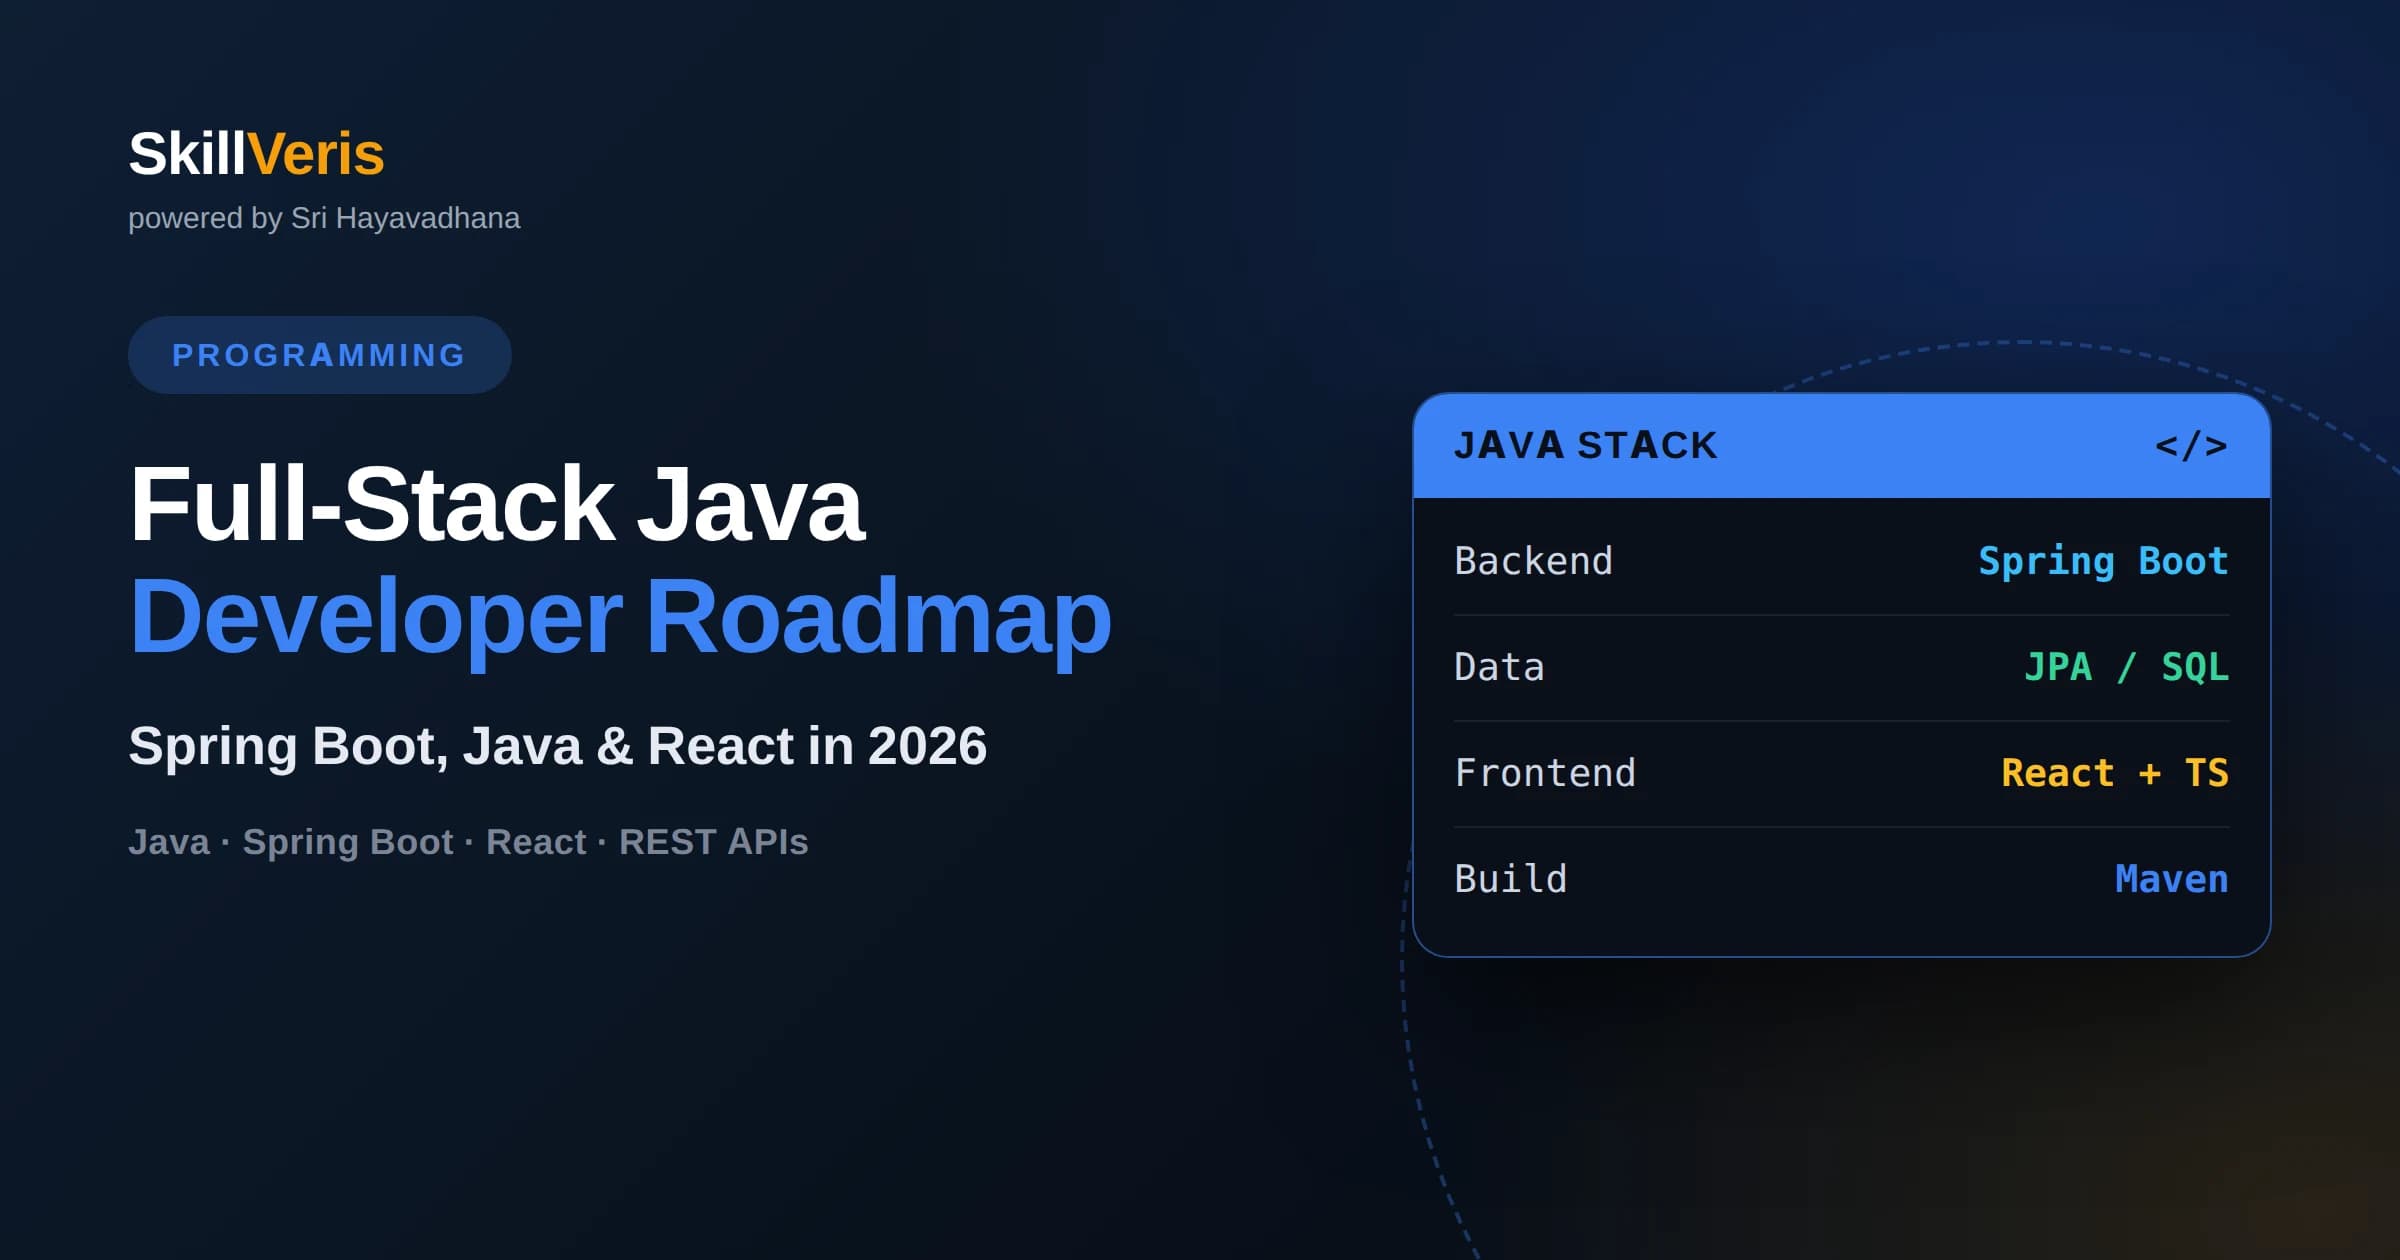2400x1260 pixels.
Task: Click the code brackets icon in Java Stack header
Action: tap(2191, 445)
